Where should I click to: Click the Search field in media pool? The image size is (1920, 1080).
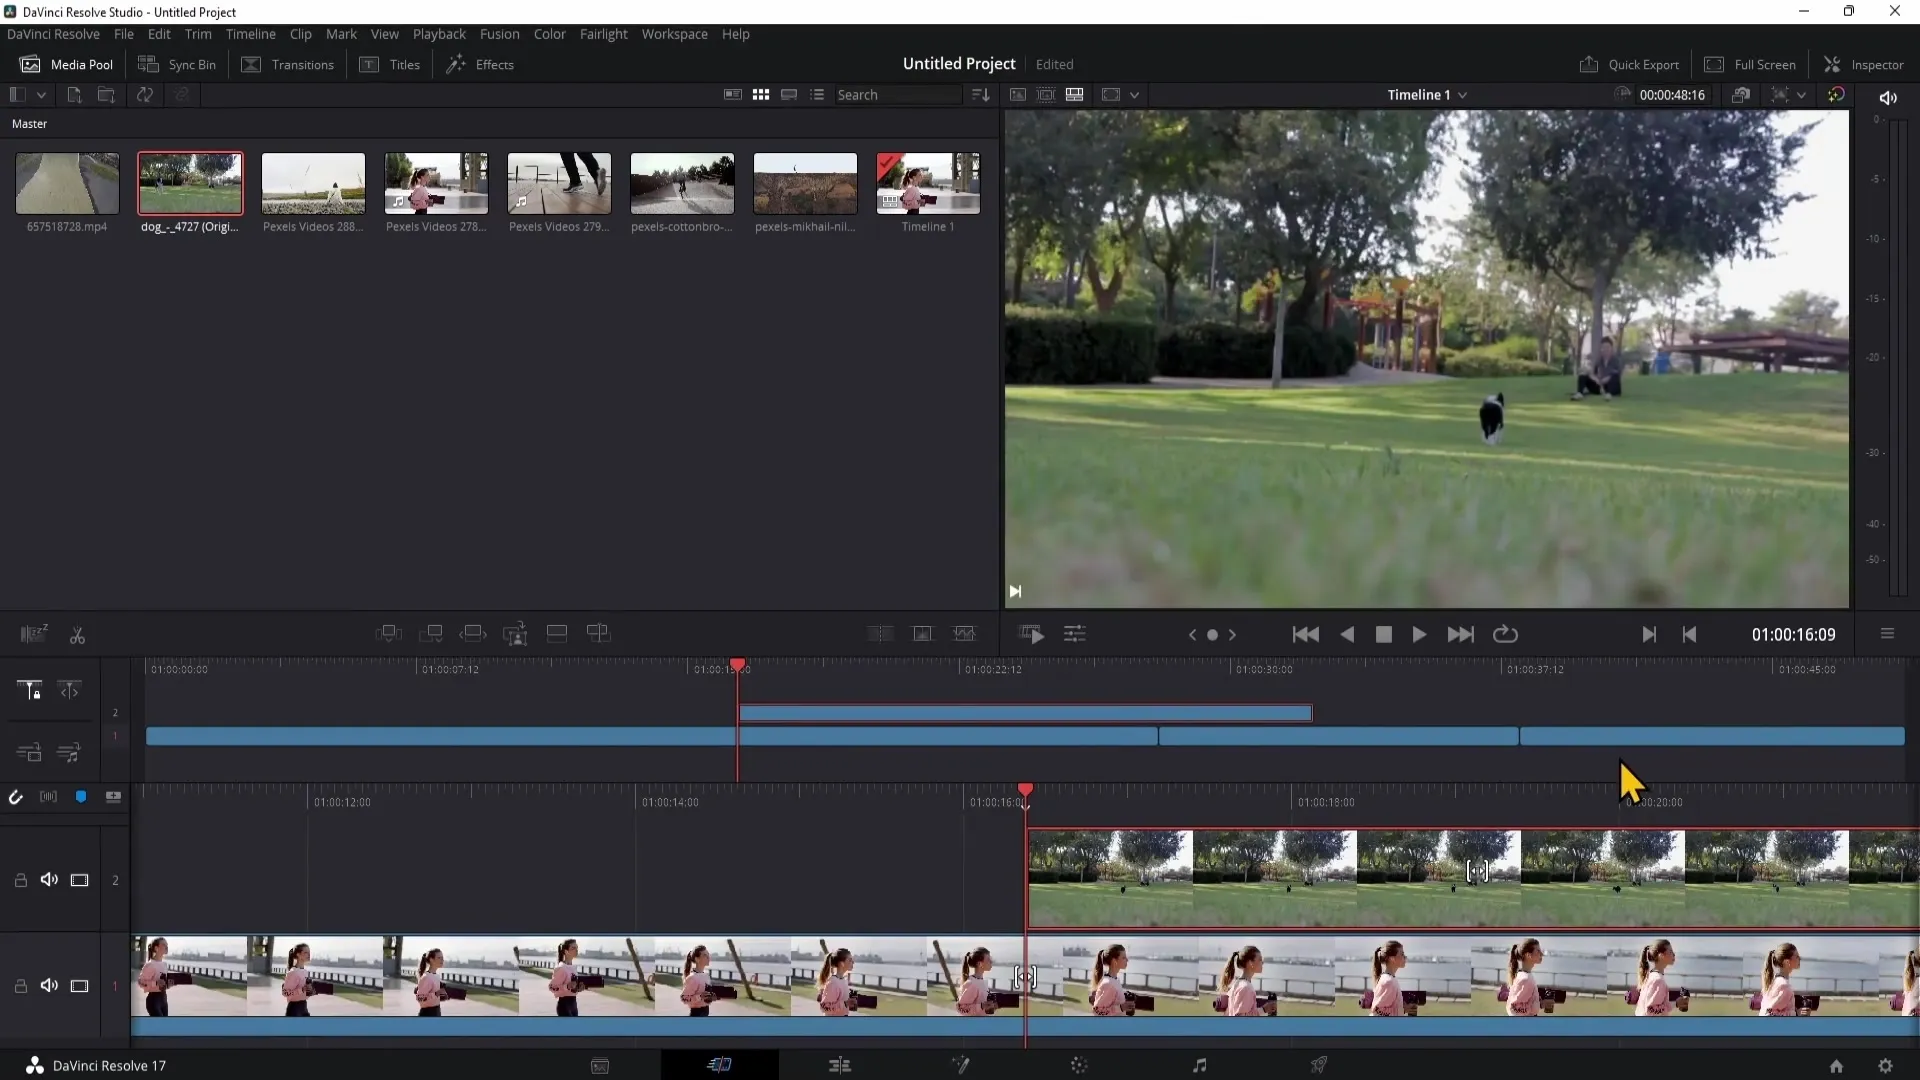pos(896,95)
